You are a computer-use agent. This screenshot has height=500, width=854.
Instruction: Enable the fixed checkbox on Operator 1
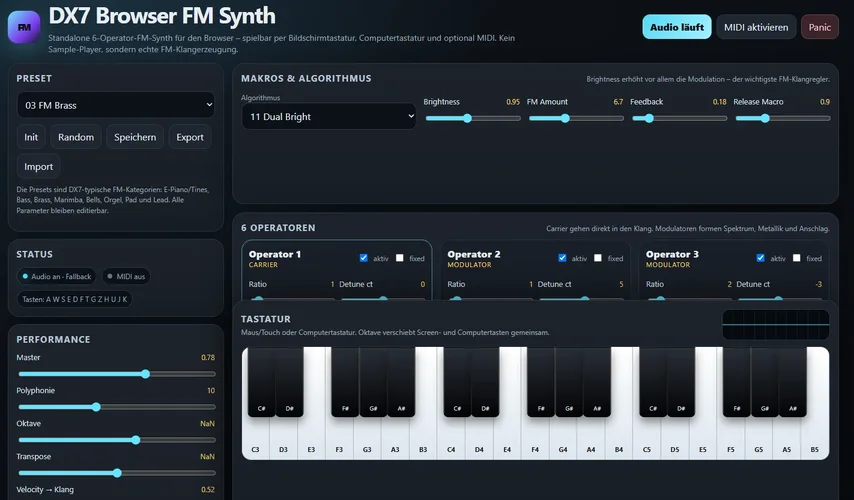(x=400, y=258)
